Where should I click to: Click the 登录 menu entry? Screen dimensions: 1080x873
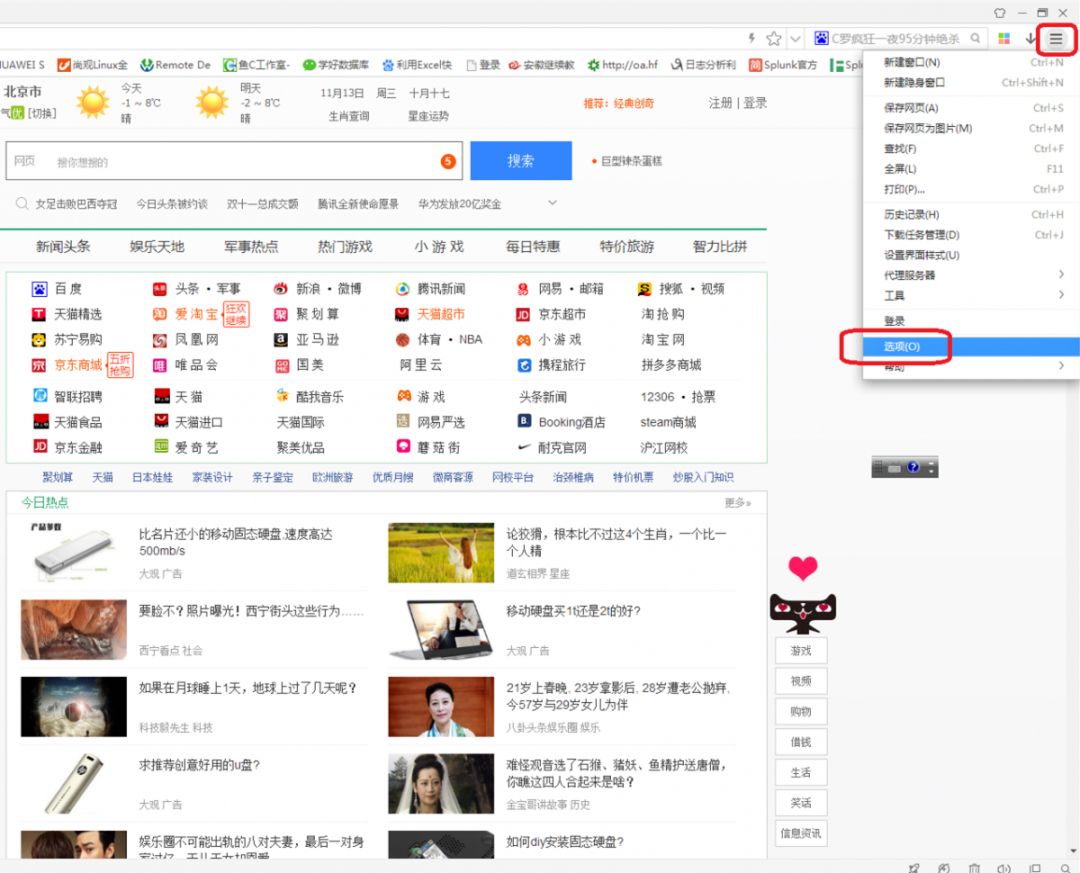click(971, 321)
